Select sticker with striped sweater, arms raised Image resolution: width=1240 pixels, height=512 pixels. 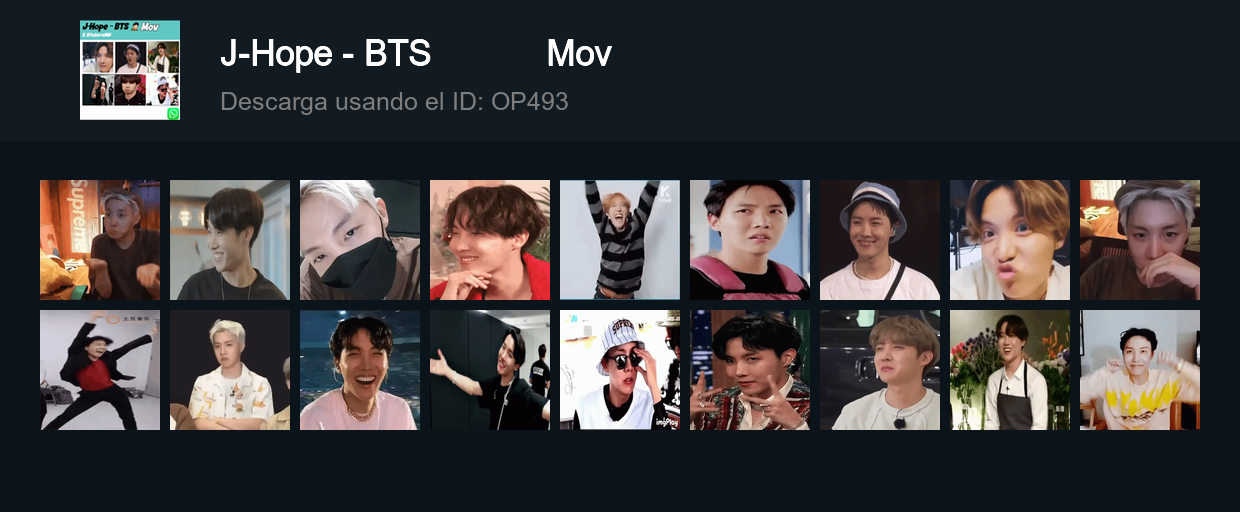pyautogui.click(x=620, y=240)
